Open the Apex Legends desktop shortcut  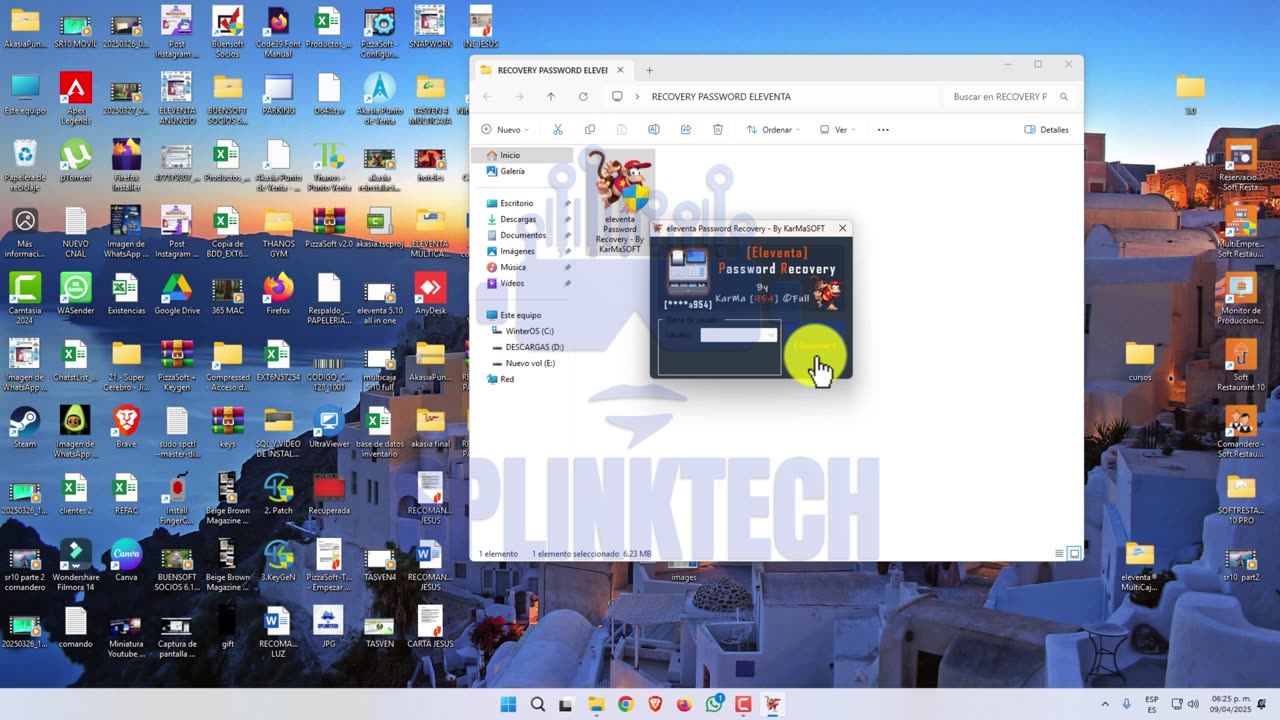pos(76,98)
